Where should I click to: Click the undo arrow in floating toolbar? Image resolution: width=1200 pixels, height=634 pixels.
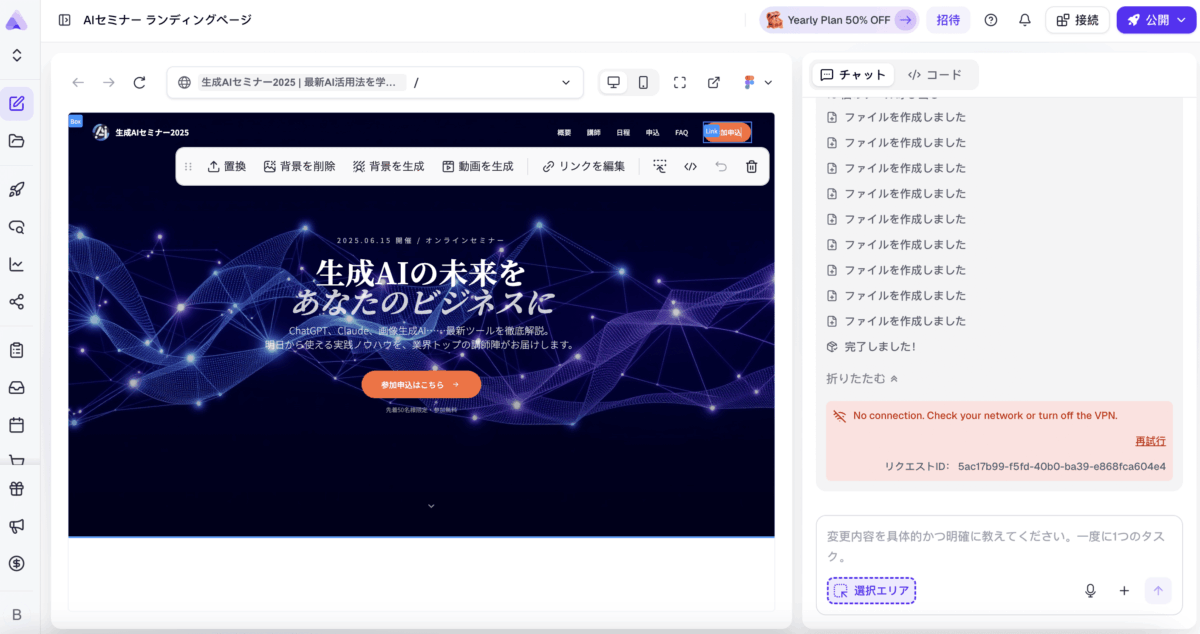(x=721, y=166)
